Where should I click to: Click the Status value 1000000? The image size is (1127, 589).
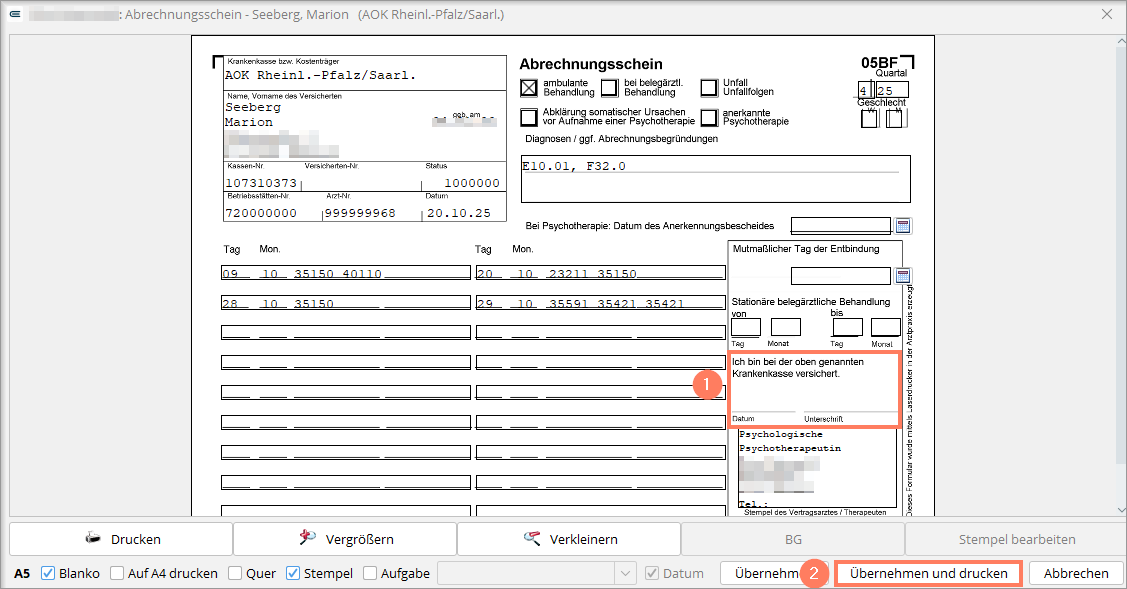(472, 183)
